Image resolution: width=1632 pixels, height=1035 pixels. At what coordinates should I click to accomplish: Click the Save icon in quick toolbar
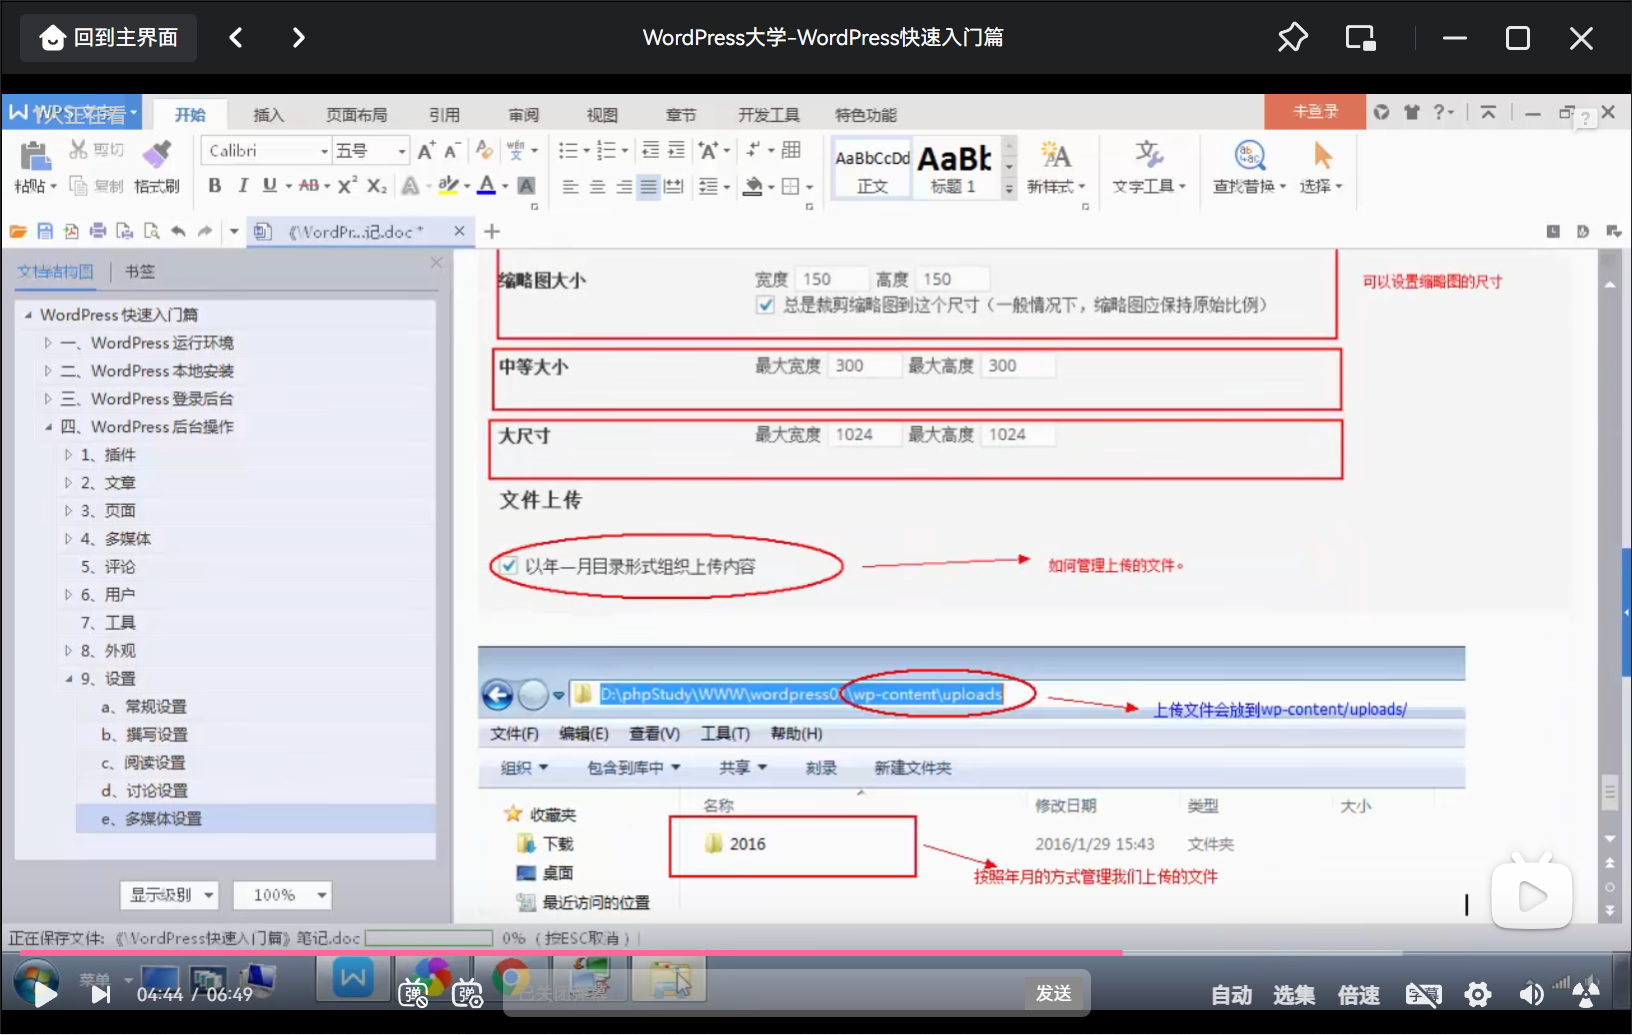point(45,231)
